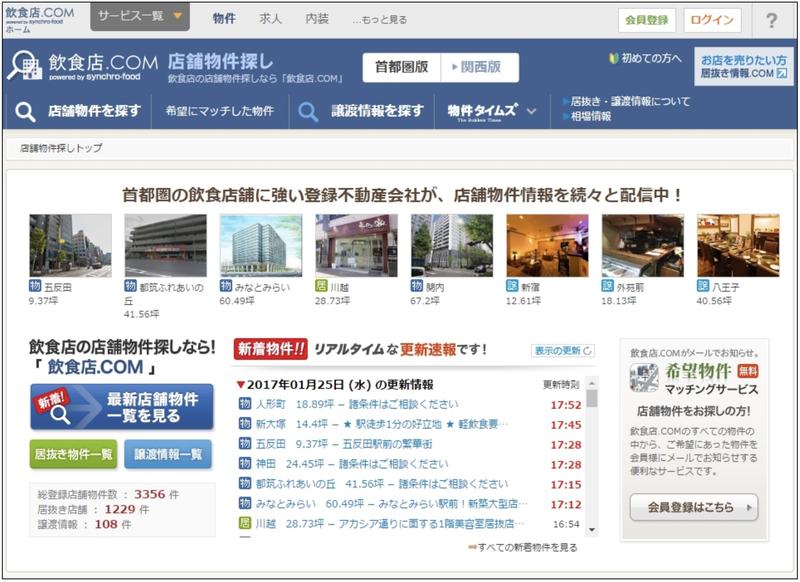Screen dimensions: 800x582
Task: Open 都筑ふれあいの丘 41.56坪 list entry
Action: coord(382,484)
